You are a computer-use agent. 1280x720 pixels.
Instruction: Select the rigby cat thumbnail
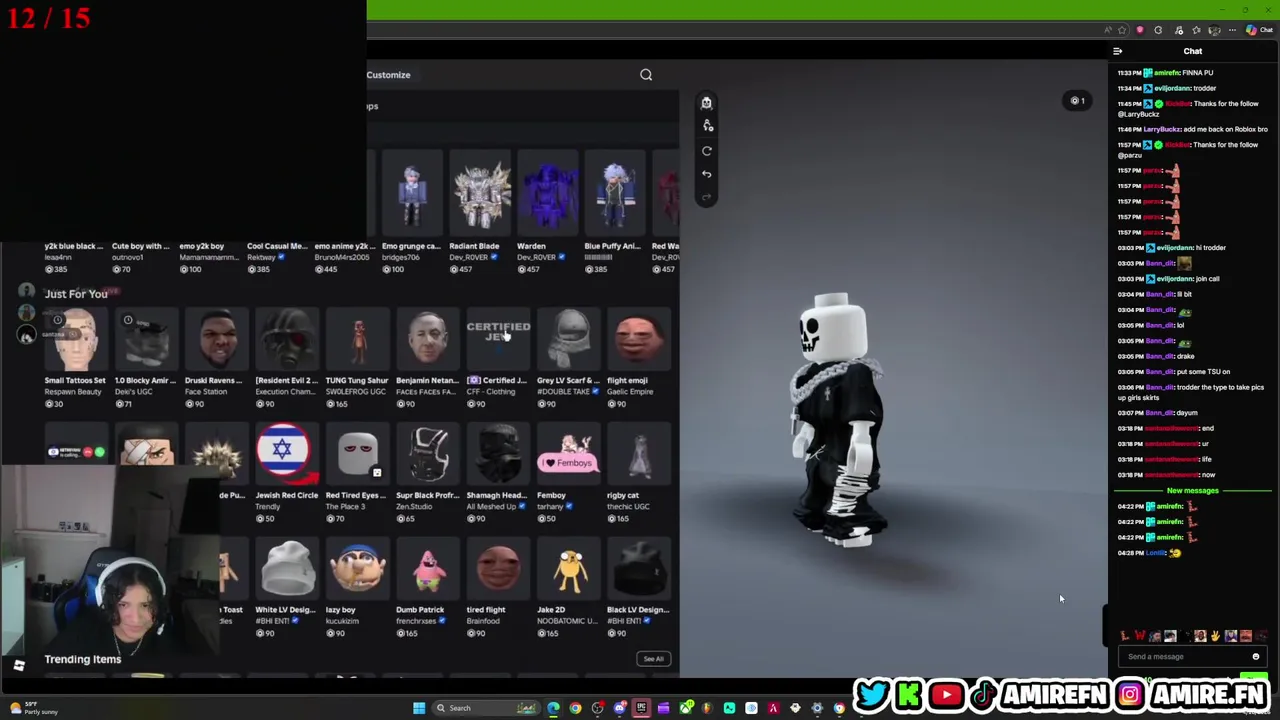point(639,455)
